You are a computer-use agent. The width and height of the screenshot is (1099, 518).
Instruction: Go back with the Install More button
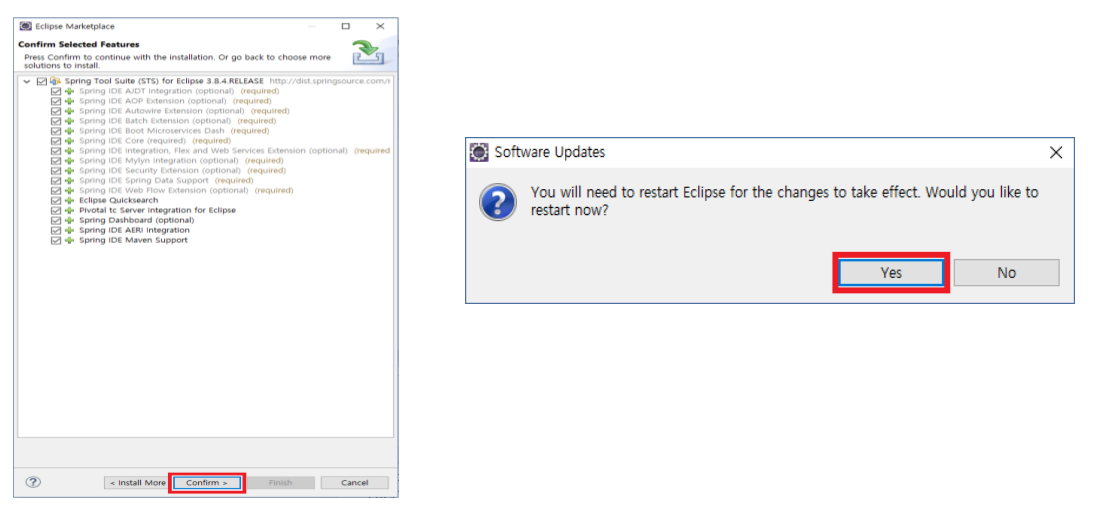pyautogui.click(x=136, y=483)
